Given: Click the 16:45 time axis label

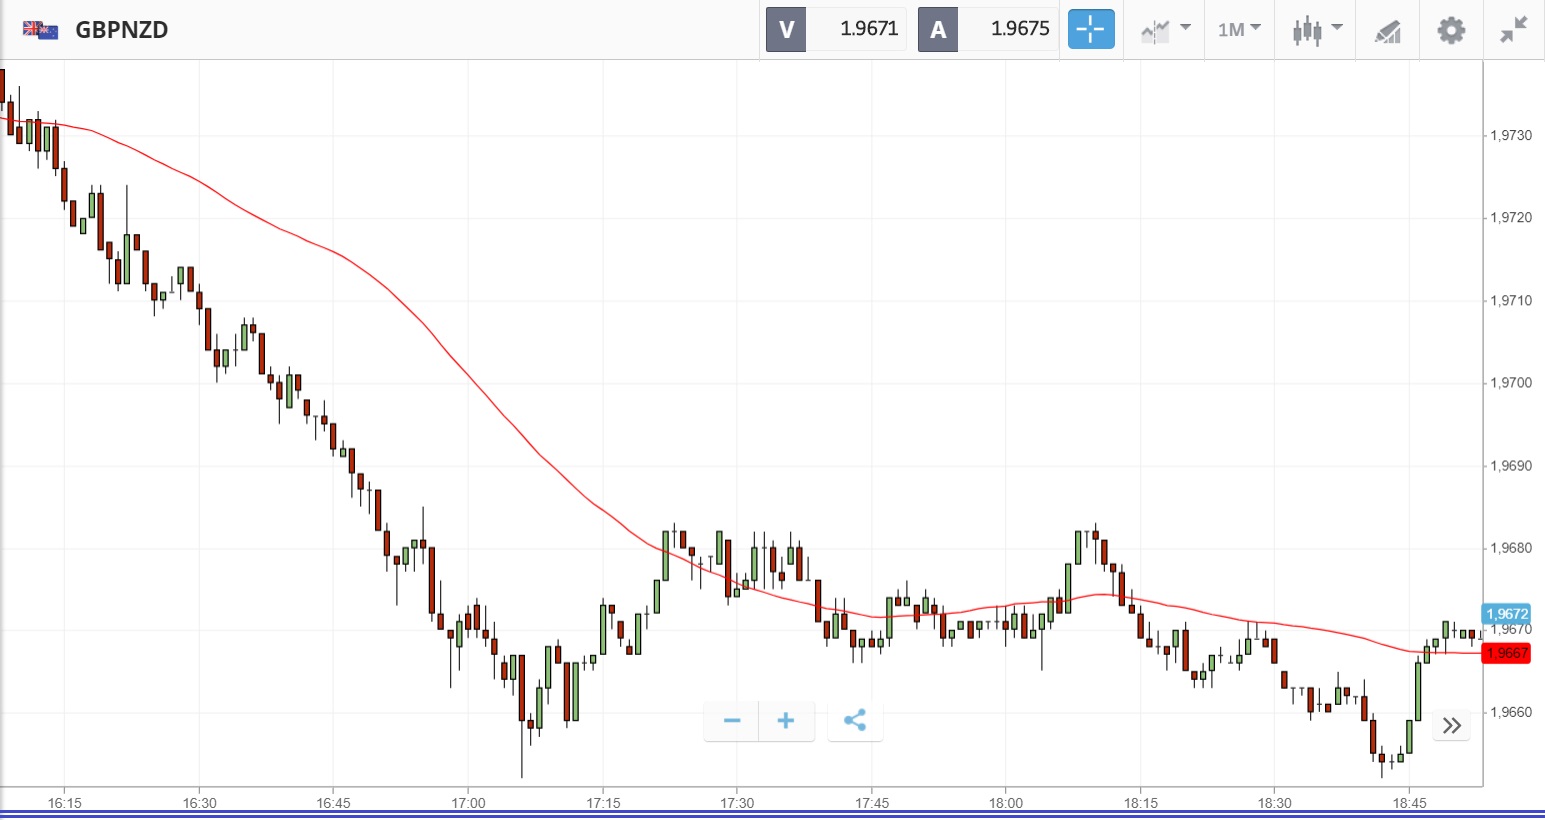Looking at the screenshot, I should coord(334,803).
